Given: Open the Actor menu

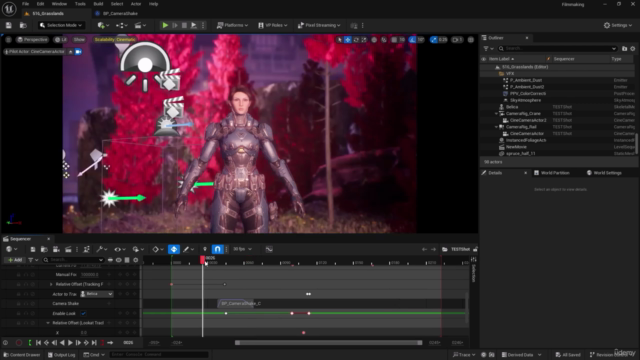Looking at the screenshot, I should pos(136,4).
